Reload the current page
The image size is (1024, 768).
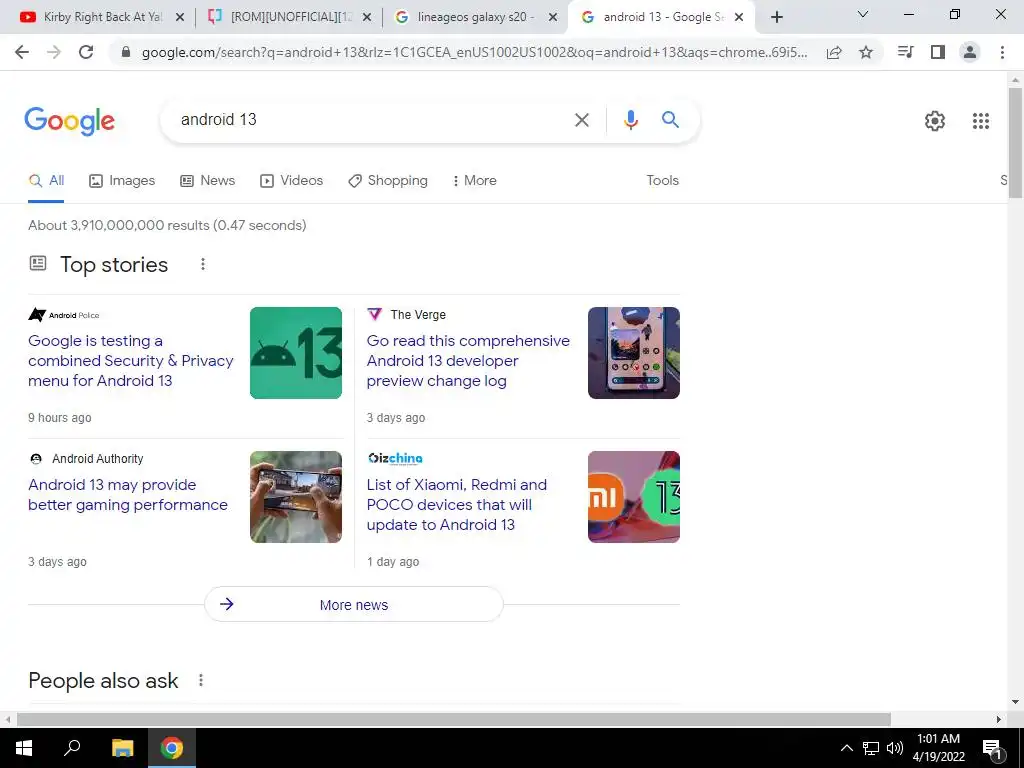[x=86, y=52]
